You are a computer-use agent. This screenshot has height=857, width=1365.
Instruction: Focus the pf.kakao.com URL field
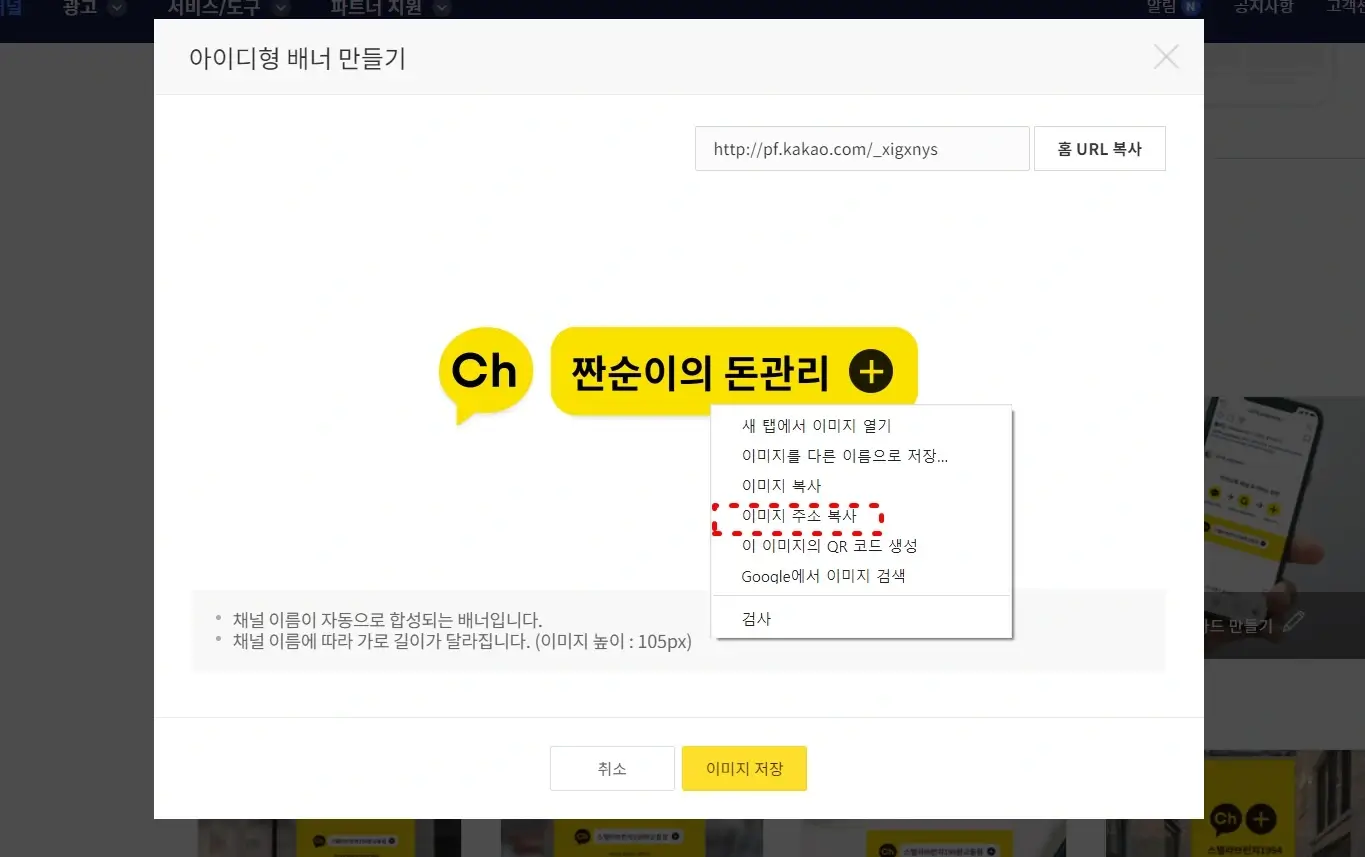862,149
